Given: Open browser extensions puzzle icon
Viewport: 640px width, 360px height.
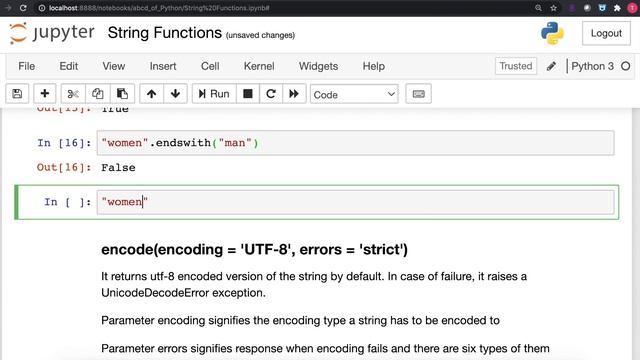Looking at the screenshot, I should [x=617, y=8].
